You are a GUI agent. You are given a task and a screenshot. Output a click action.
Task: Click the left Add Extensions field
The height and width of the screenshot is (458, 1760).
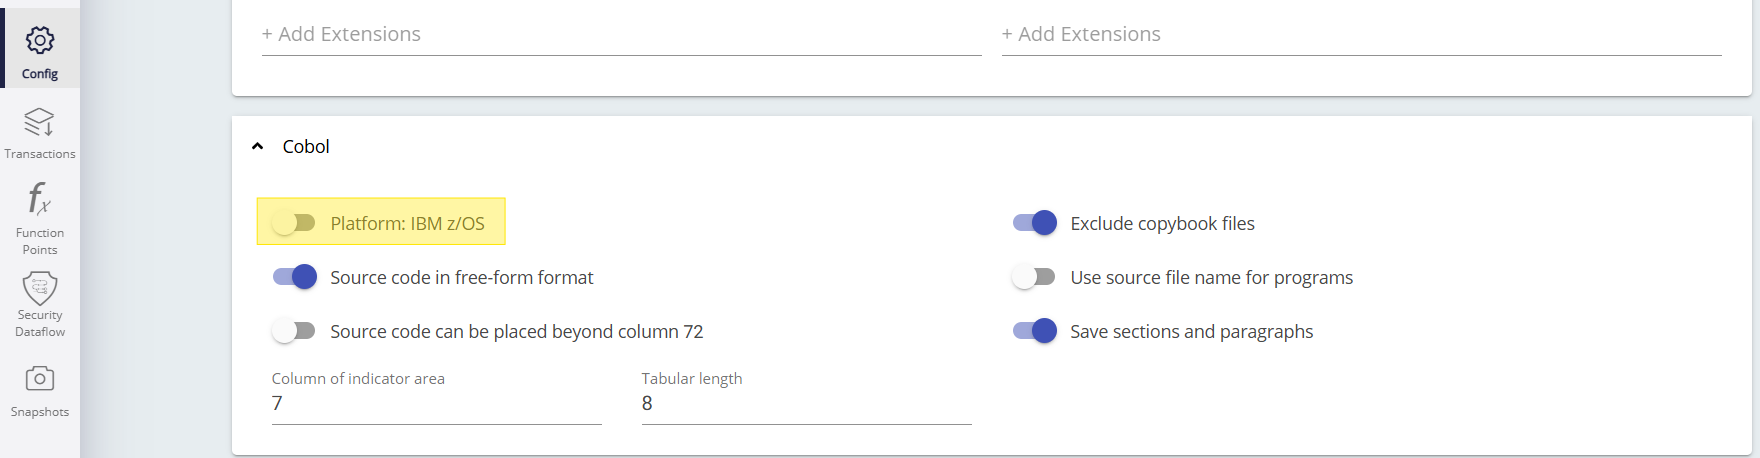pyautogui.click(x=620, y=35)
